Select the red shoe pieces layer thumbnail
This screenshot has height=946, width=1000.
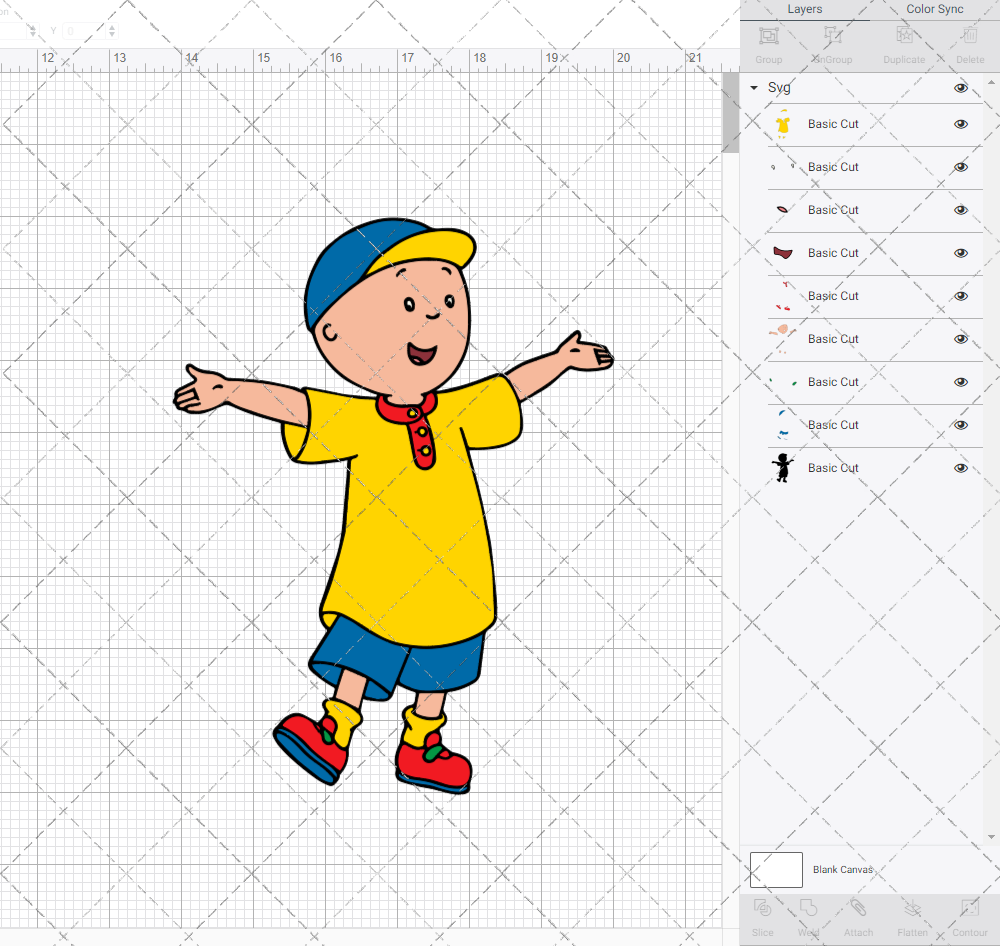pyautogui.click(x=783, y=296)
